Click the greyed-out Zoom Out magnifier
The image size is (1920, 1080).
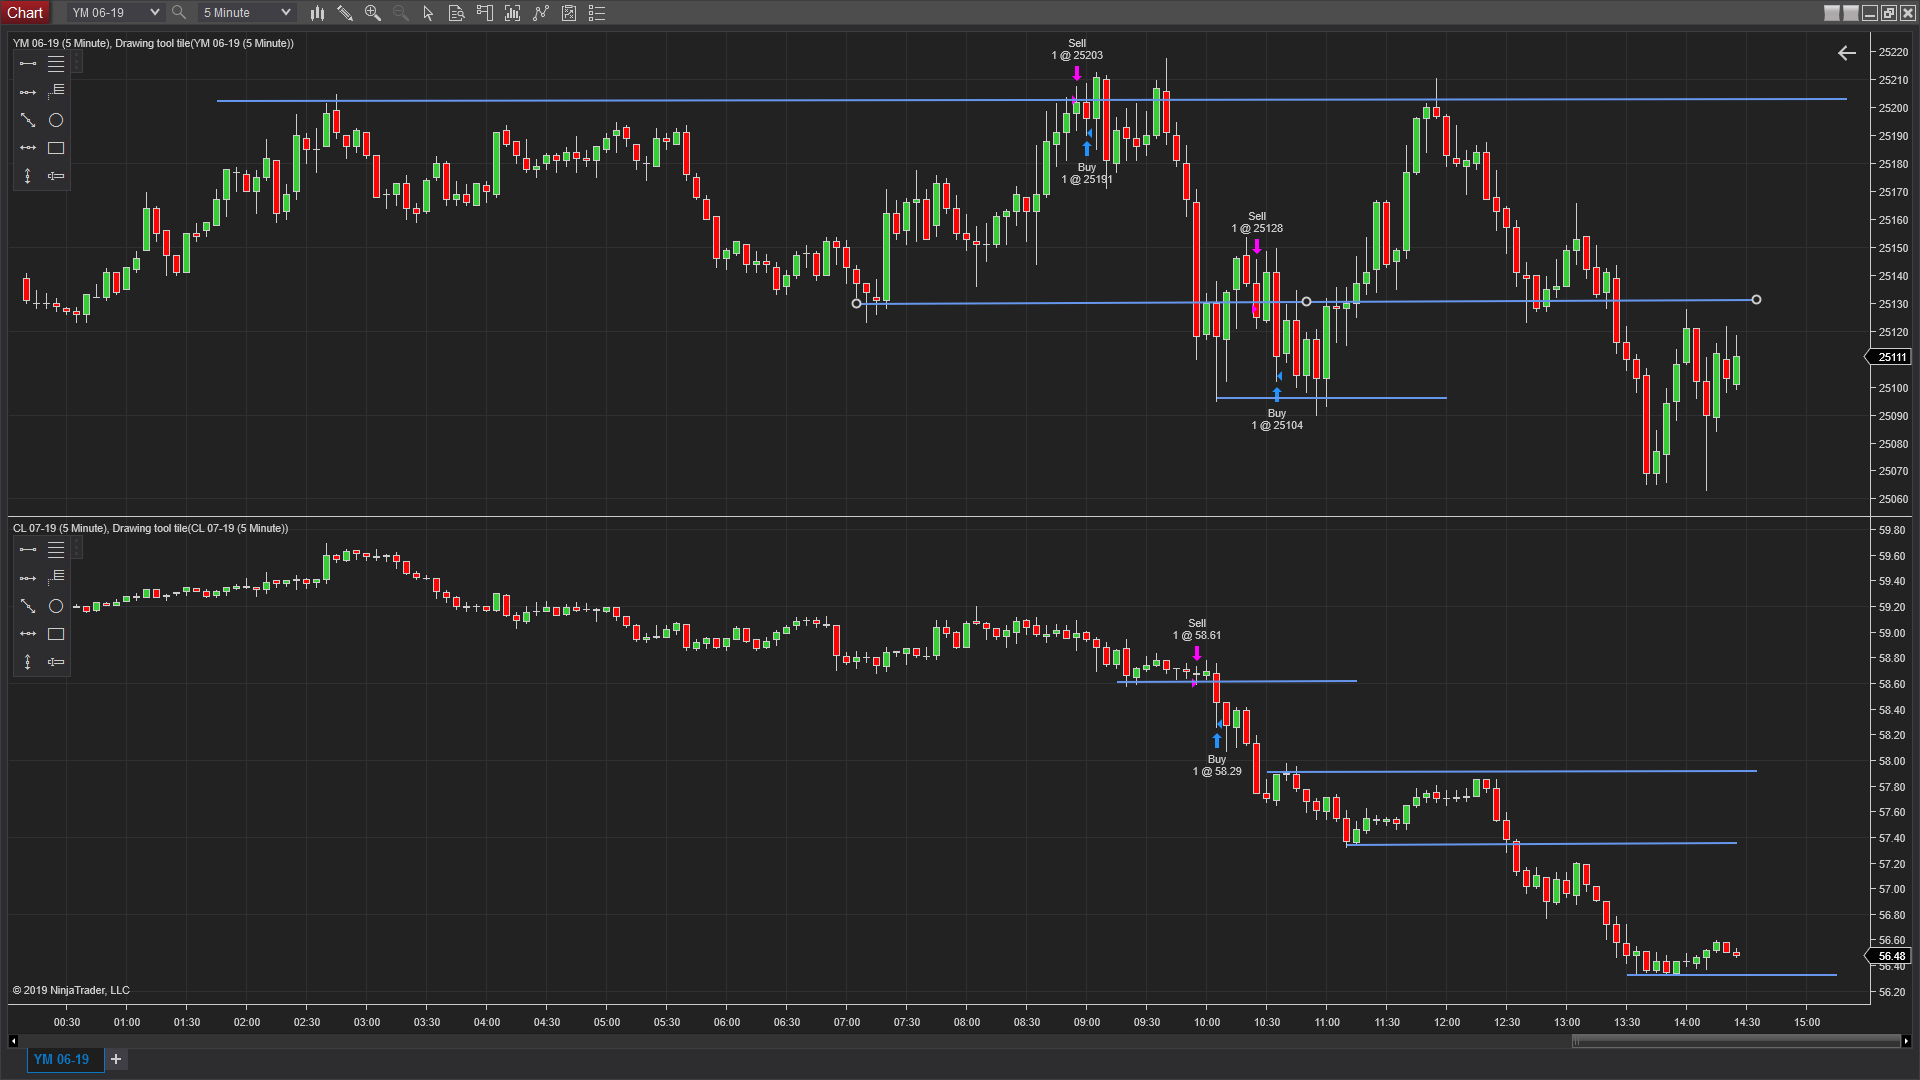(401, 13)
